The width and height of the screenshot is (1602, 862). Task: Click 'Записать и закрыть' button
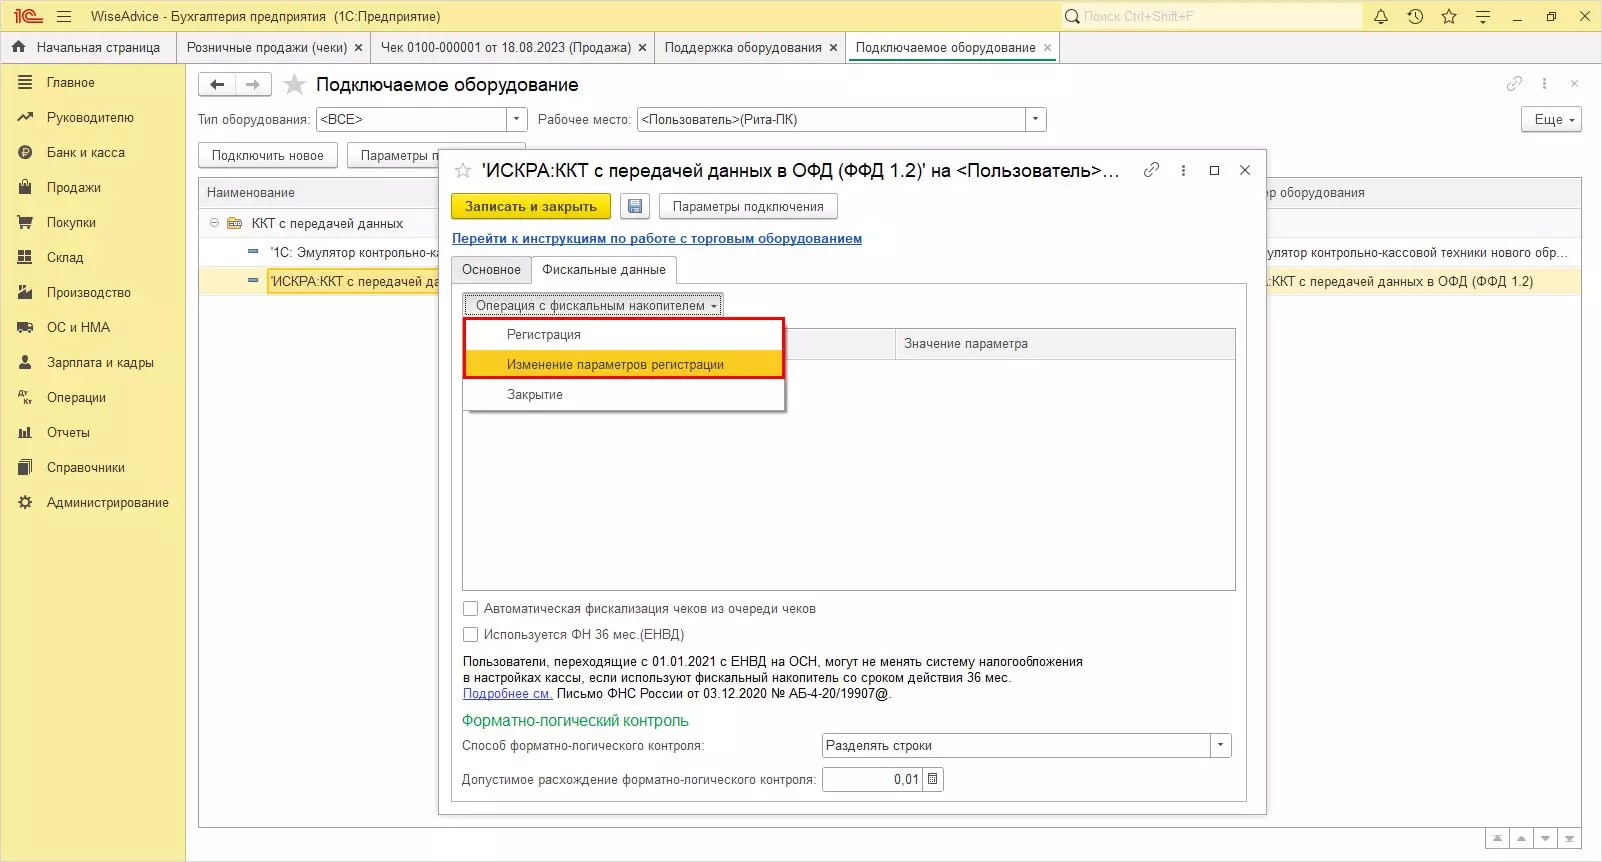click(x=530, y=207)
